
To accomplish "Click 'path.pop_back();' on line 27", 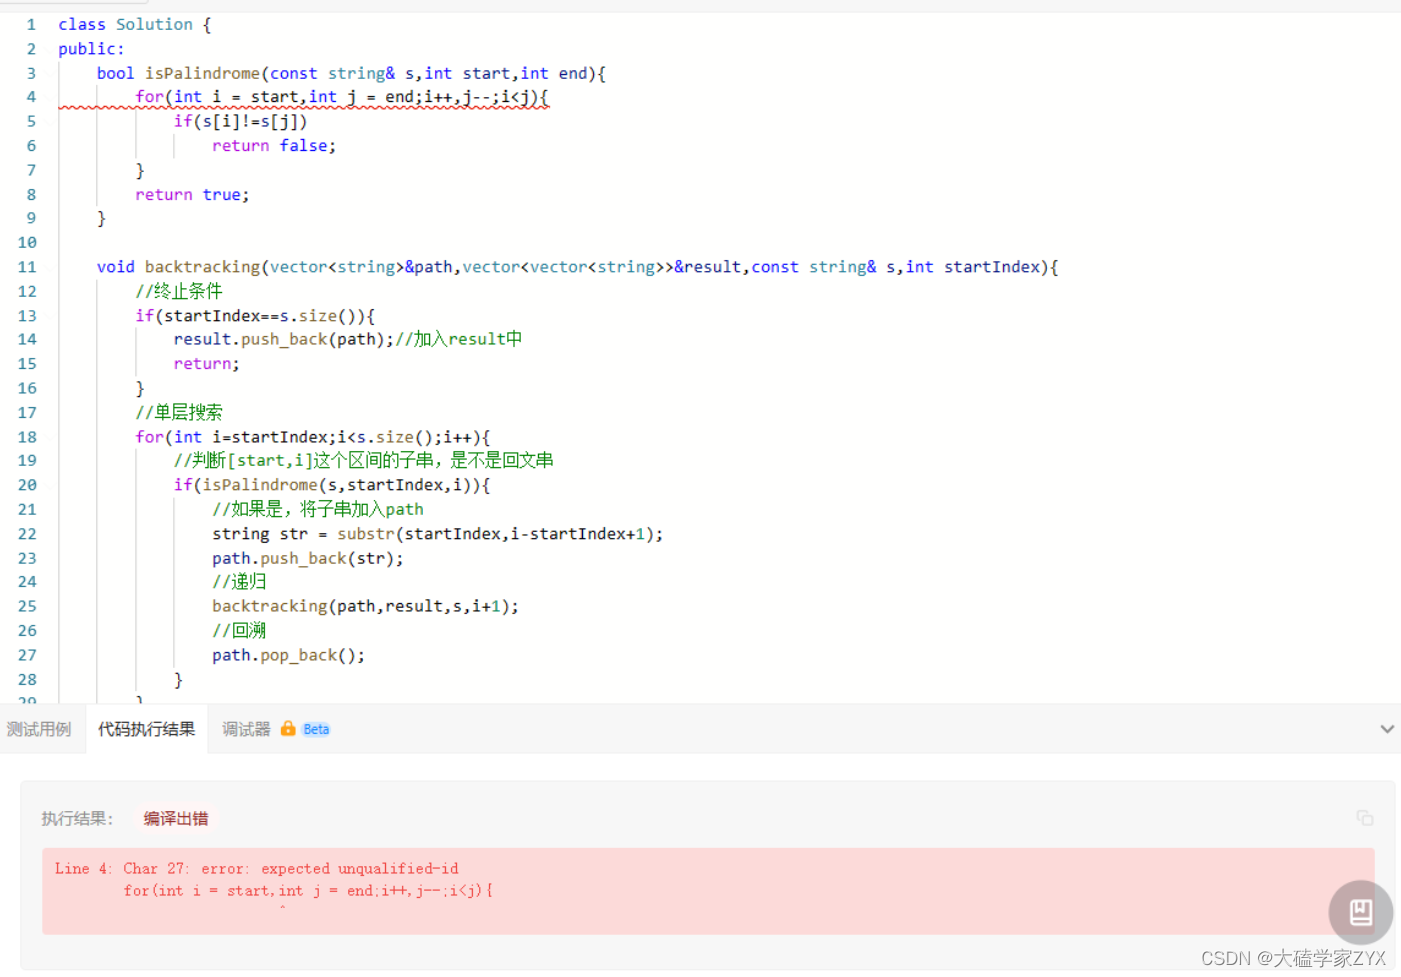I will [288, 655].
